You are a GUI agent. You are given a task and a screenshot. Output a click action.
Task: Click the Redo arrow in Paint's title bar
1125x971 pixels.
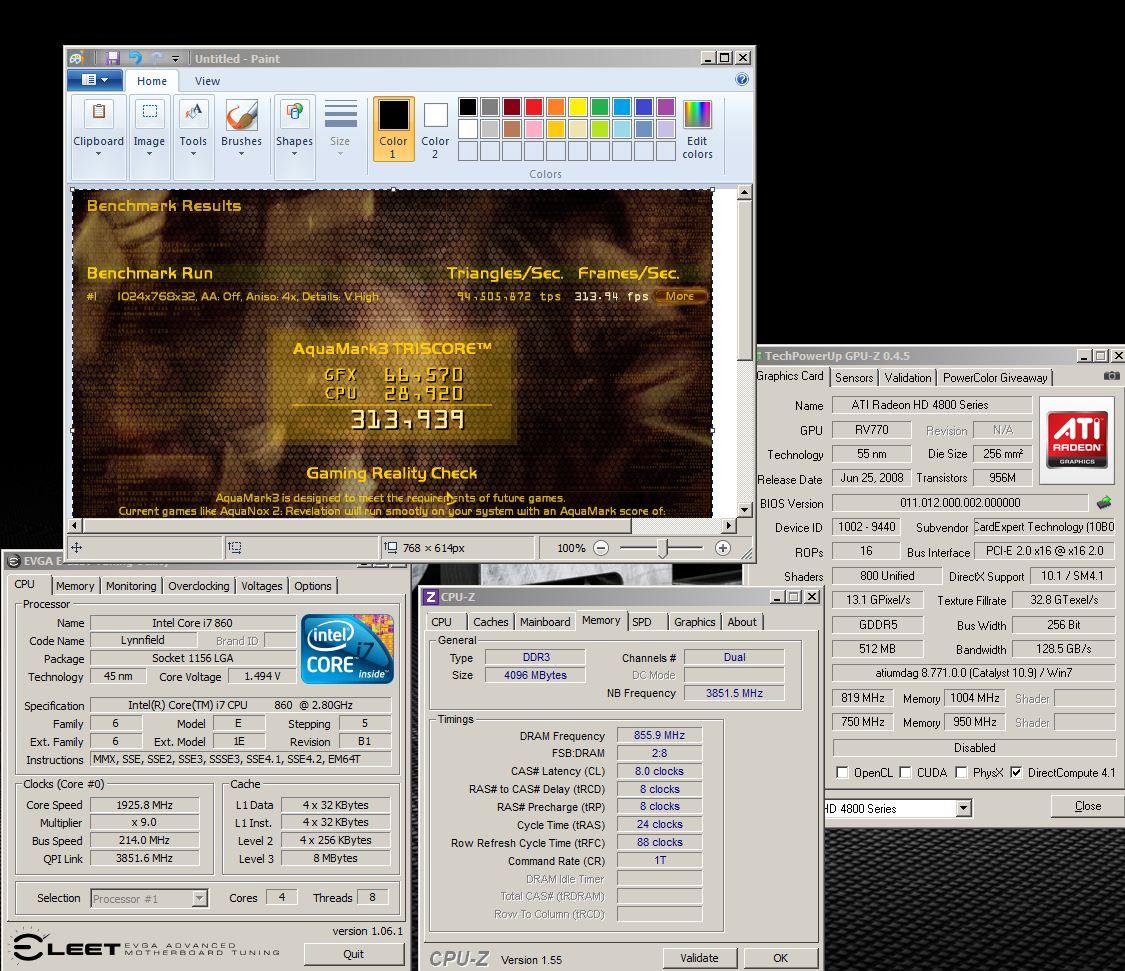tap(156, 58)
